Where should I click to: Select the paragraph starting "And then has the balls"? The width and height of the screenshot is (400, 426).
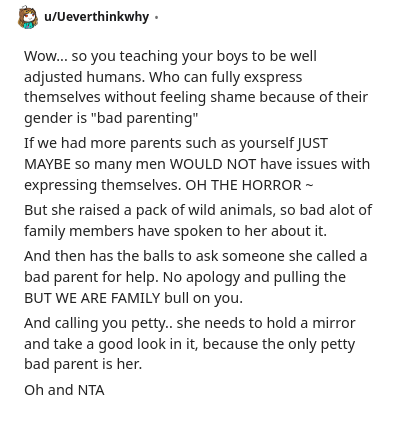(x=195, y=277)
